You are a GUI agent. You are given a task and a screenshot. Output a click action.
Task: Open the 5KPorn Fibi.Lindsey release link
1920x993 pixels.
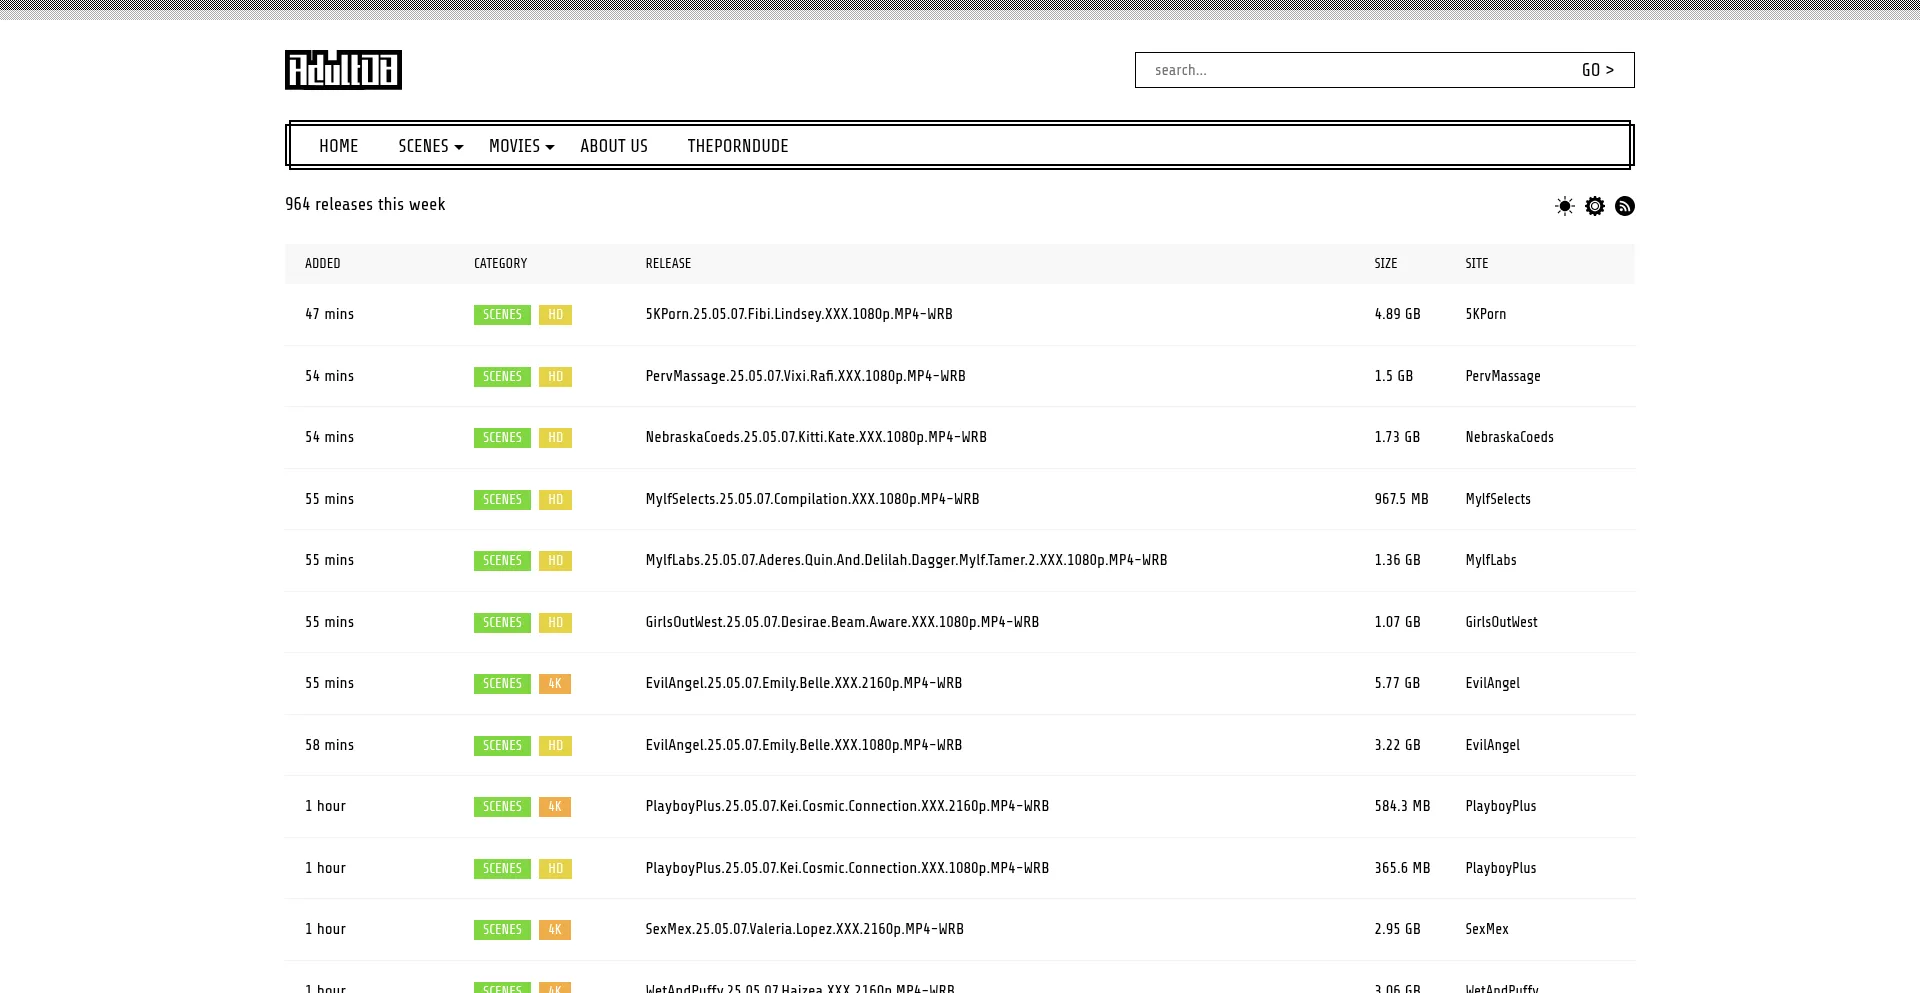(799, 314)
